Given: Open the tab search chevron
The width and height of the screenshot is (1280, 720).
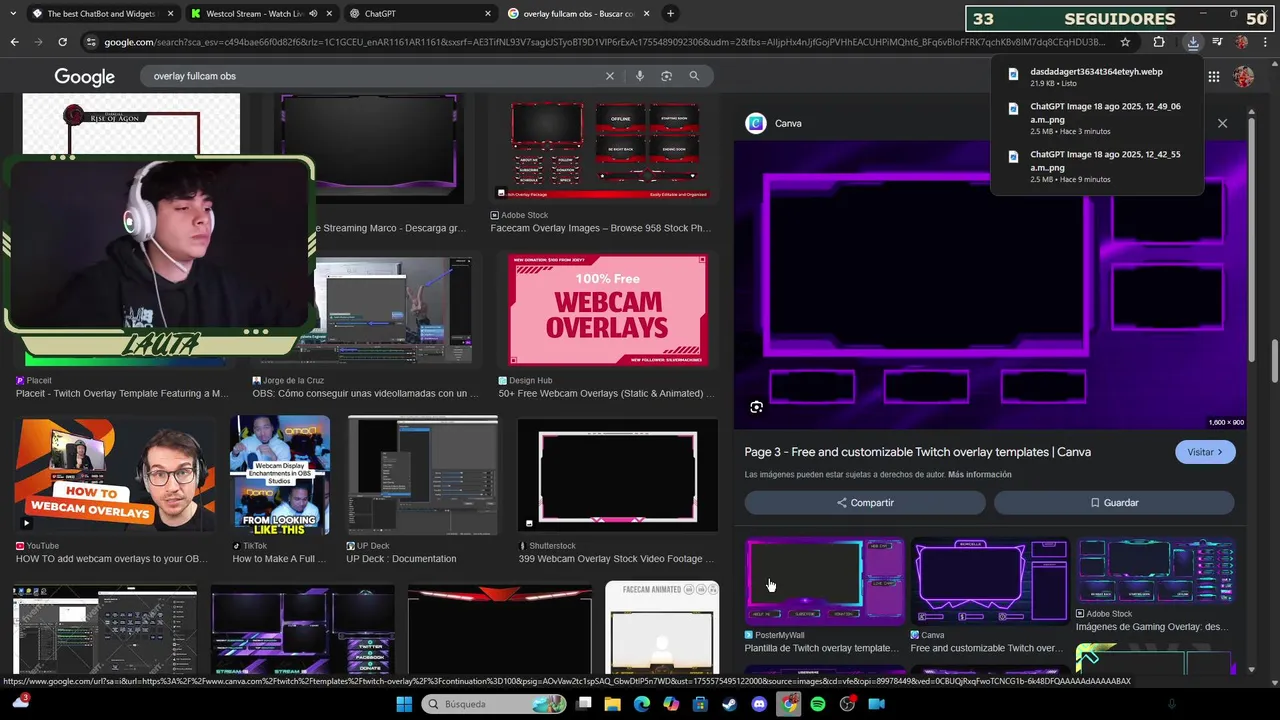Looking at the screenshot, I should point(12,13).
